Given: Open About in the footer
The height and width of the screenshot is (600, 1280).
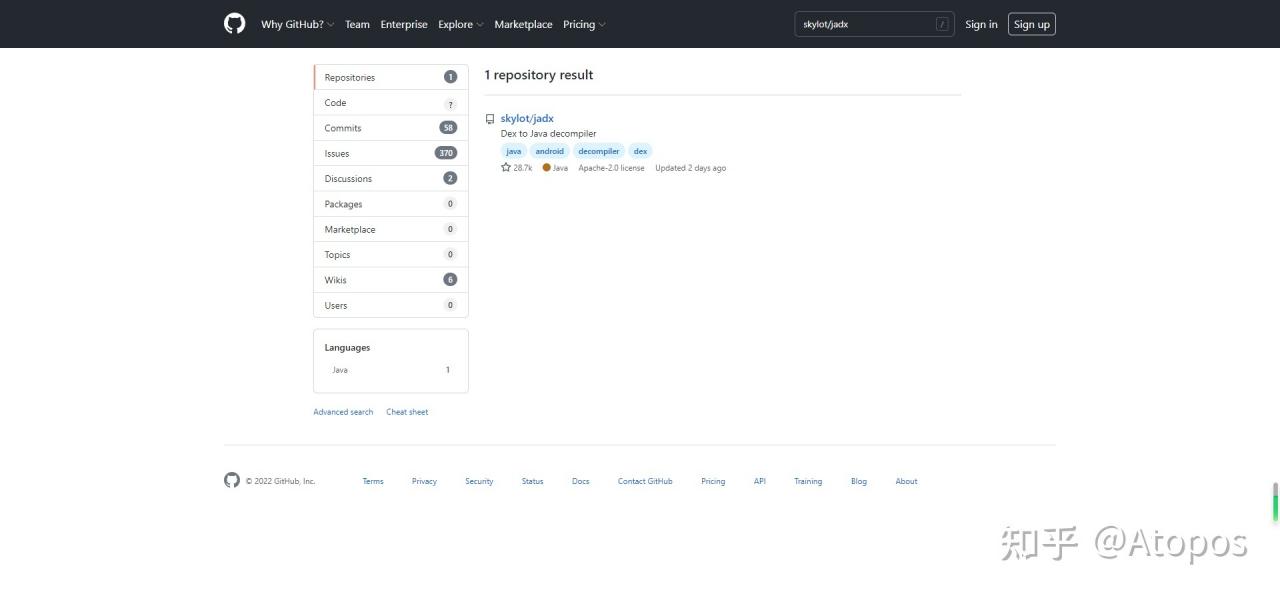Looking at the screenshot, I should pyautogui.click(x=906, y=481).
